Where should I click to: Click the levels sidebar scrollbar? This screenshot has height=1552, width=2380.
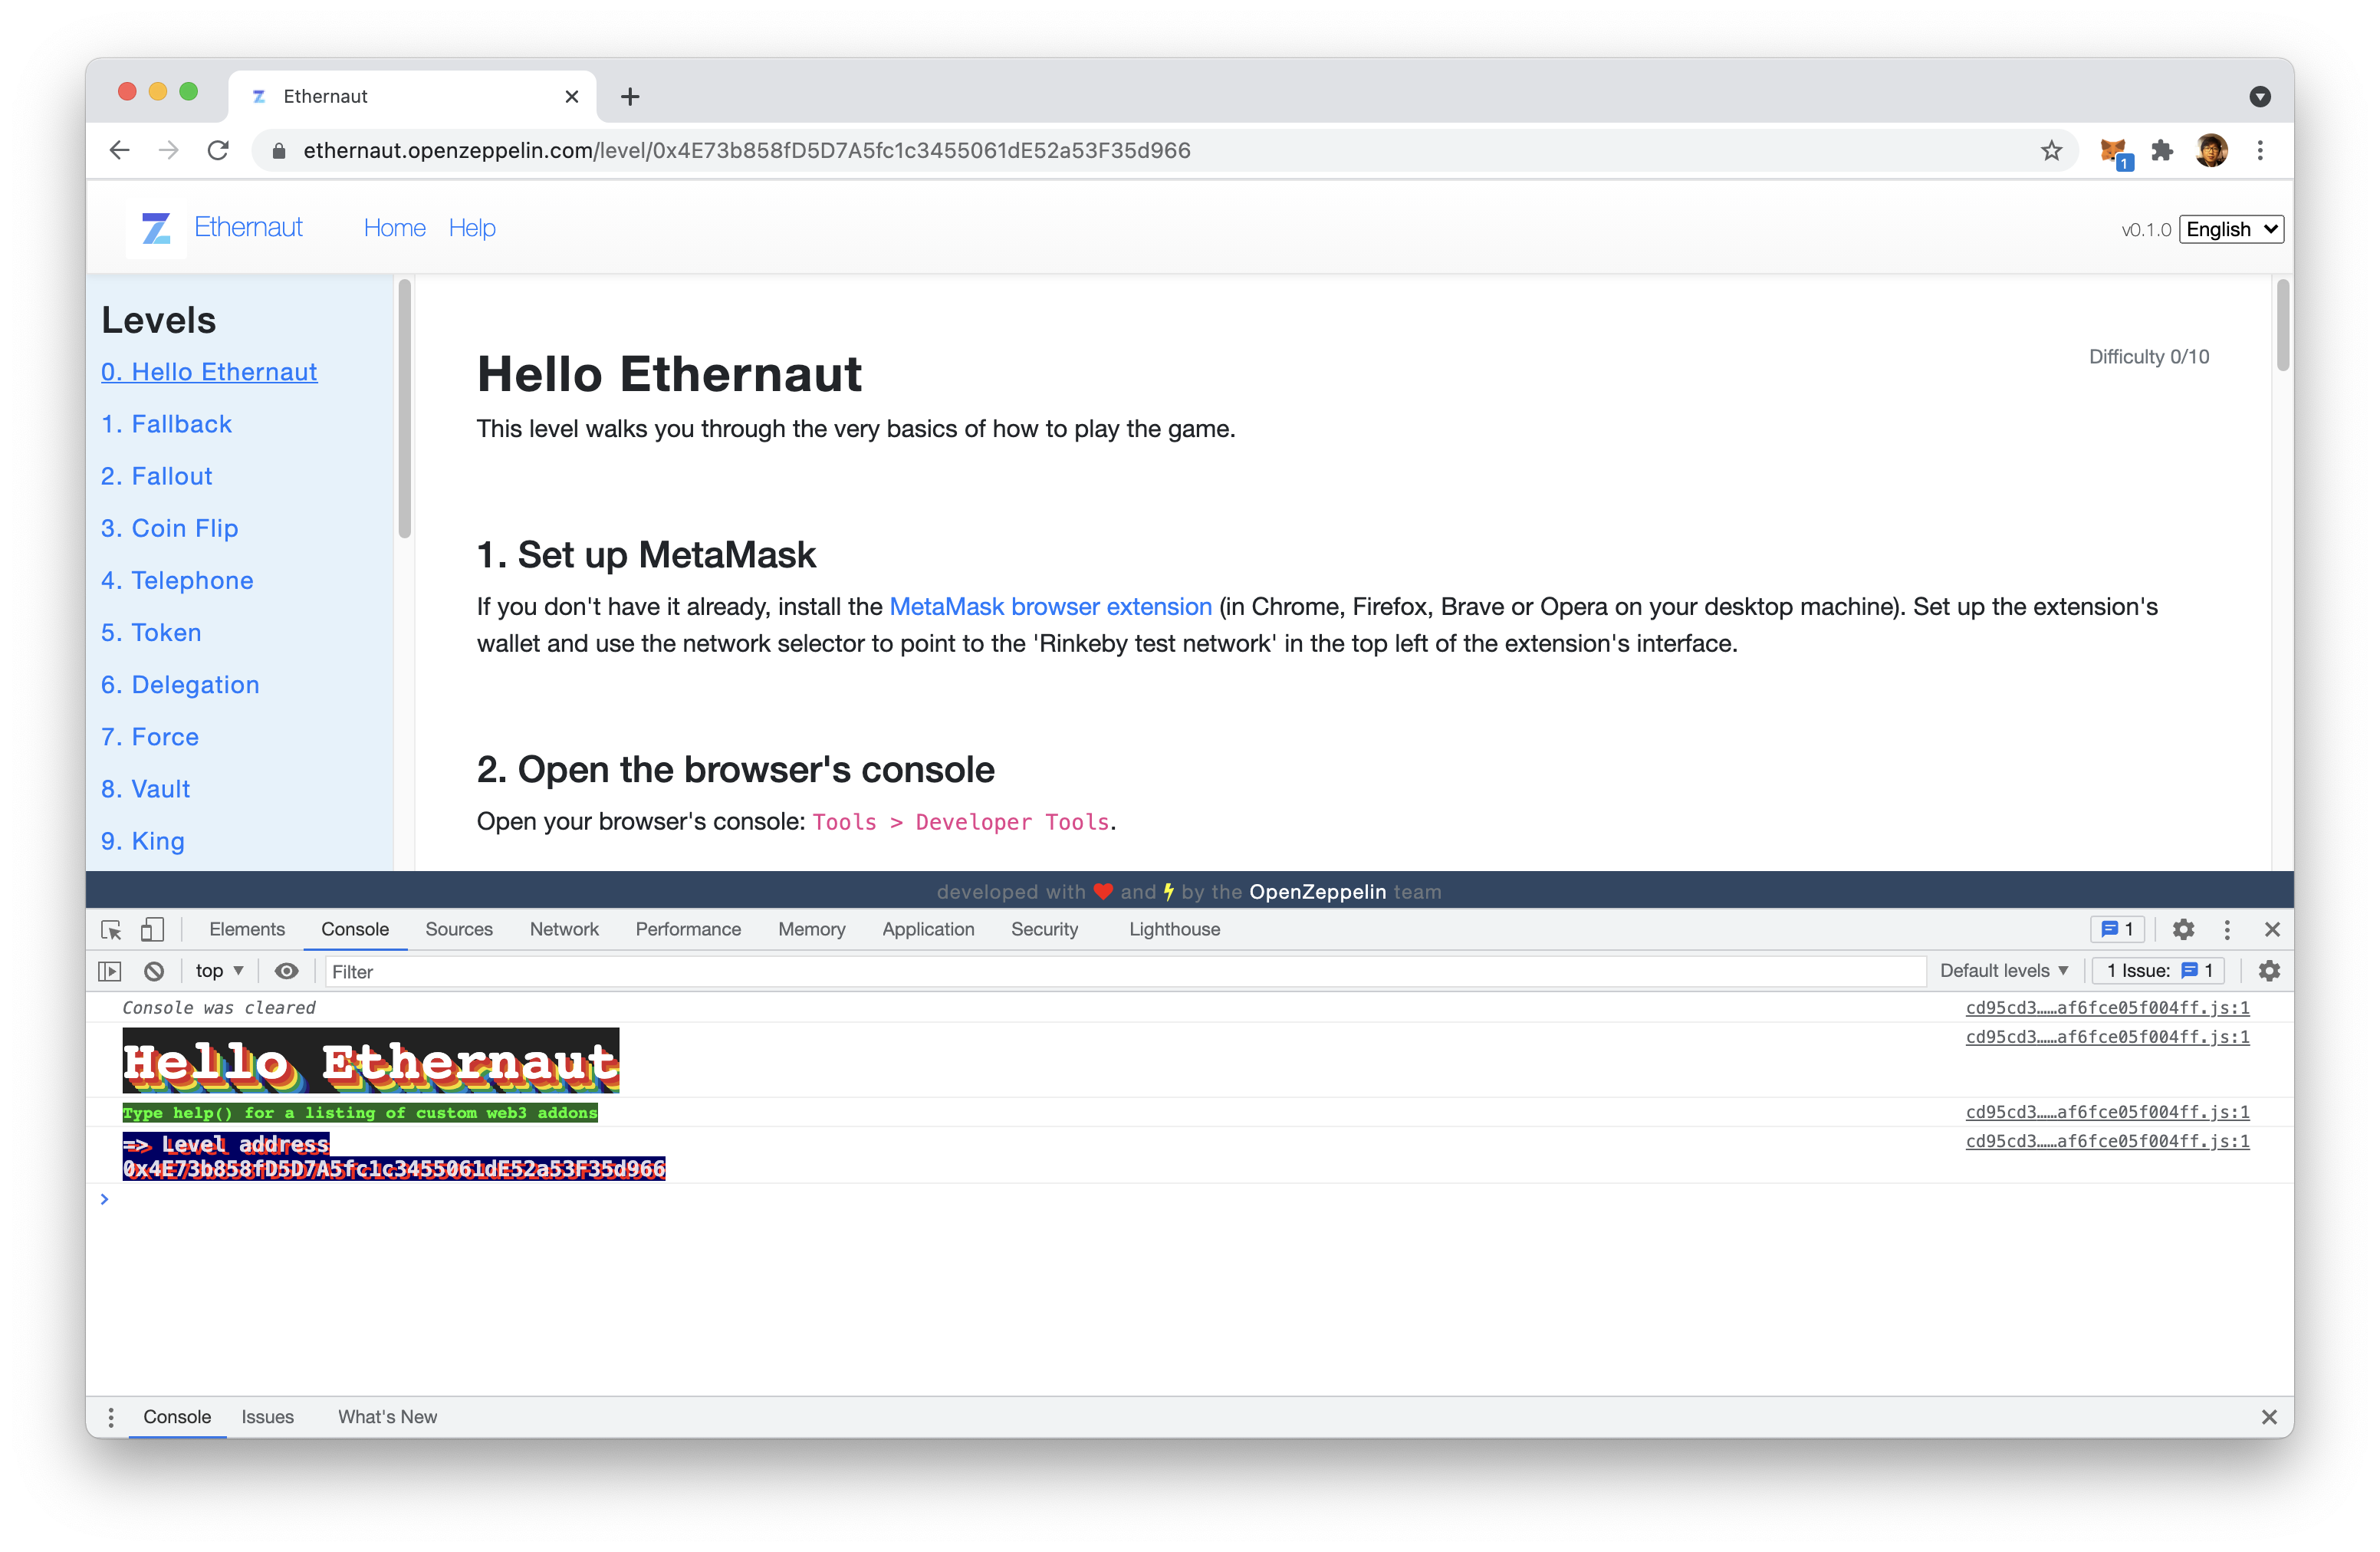click(404, 410)
